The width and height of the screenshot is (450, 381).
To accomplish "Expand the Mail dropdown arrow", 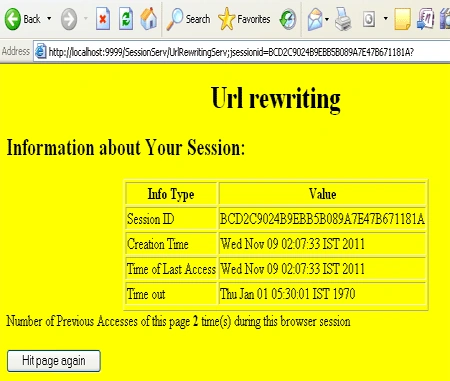I will coord(327,19).
